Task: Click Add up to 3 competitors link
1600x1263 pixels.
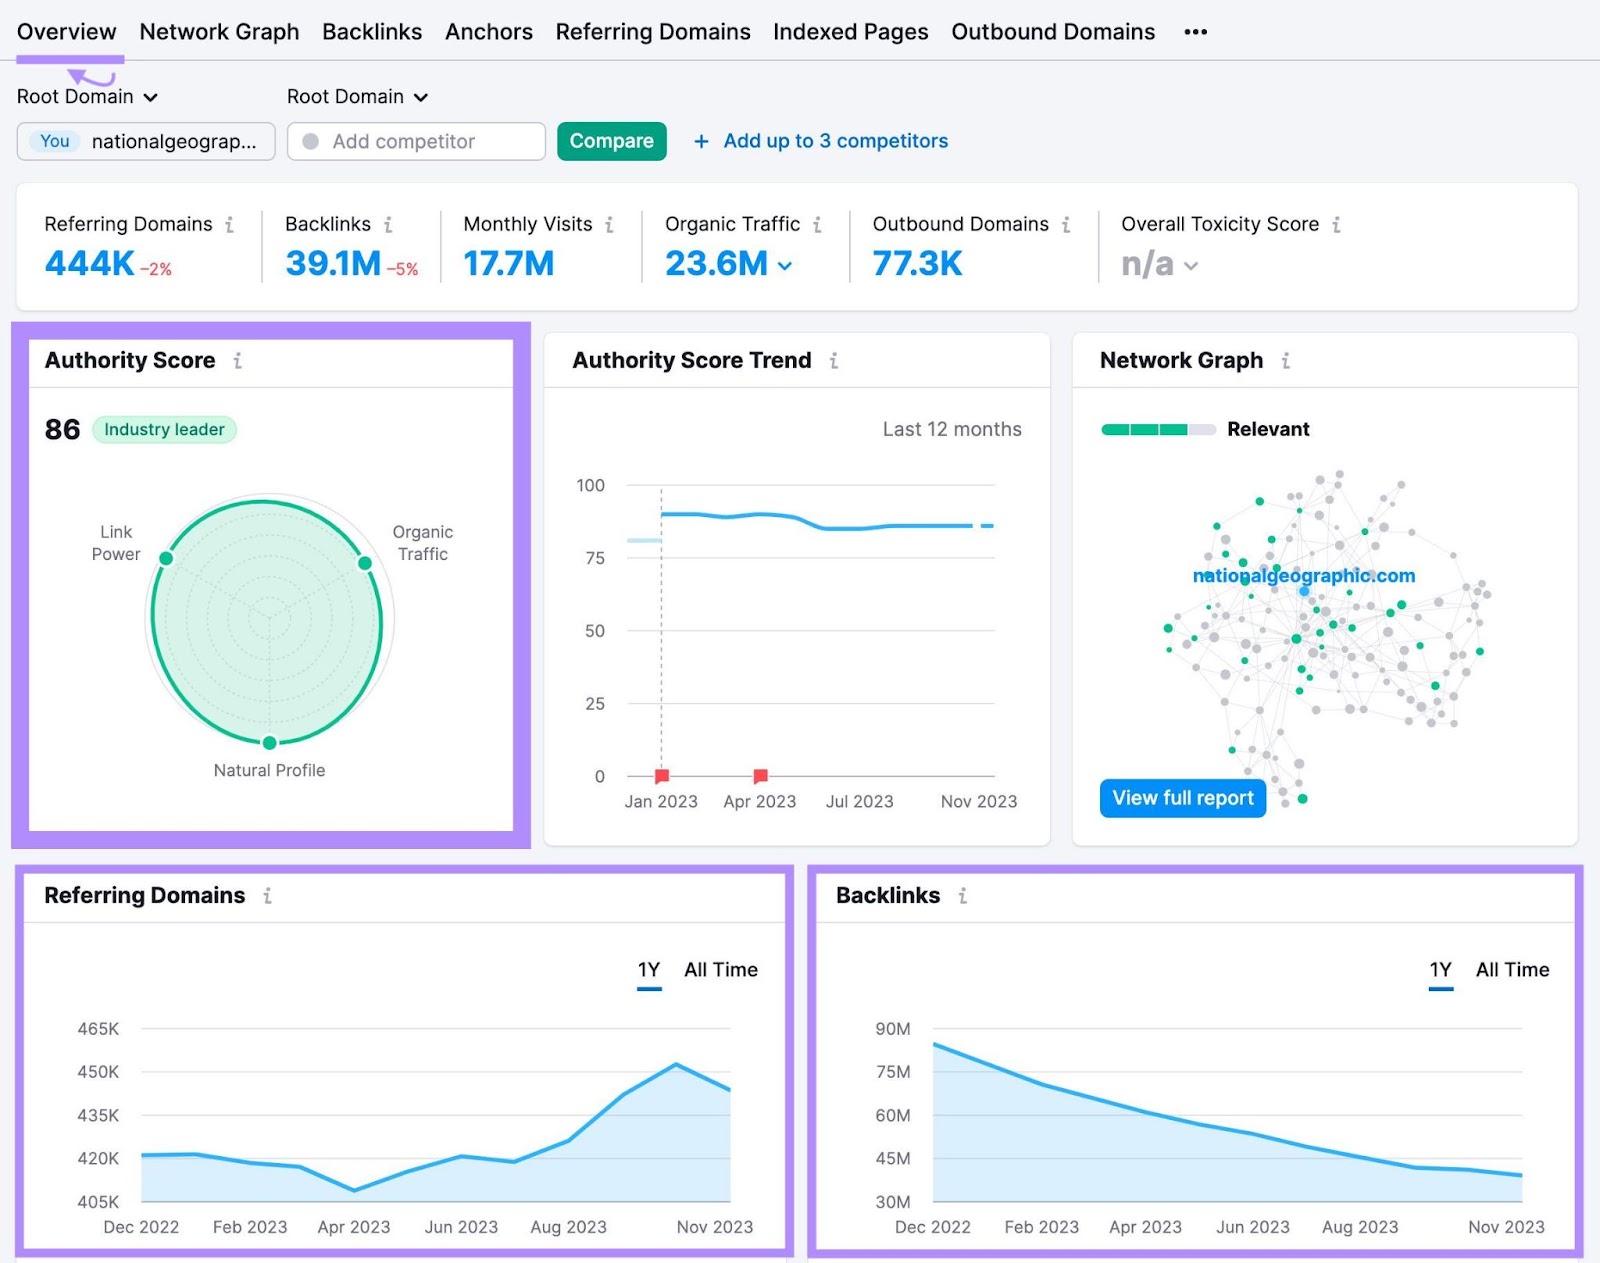Action: pyautogui.click(x=836, y=141)
